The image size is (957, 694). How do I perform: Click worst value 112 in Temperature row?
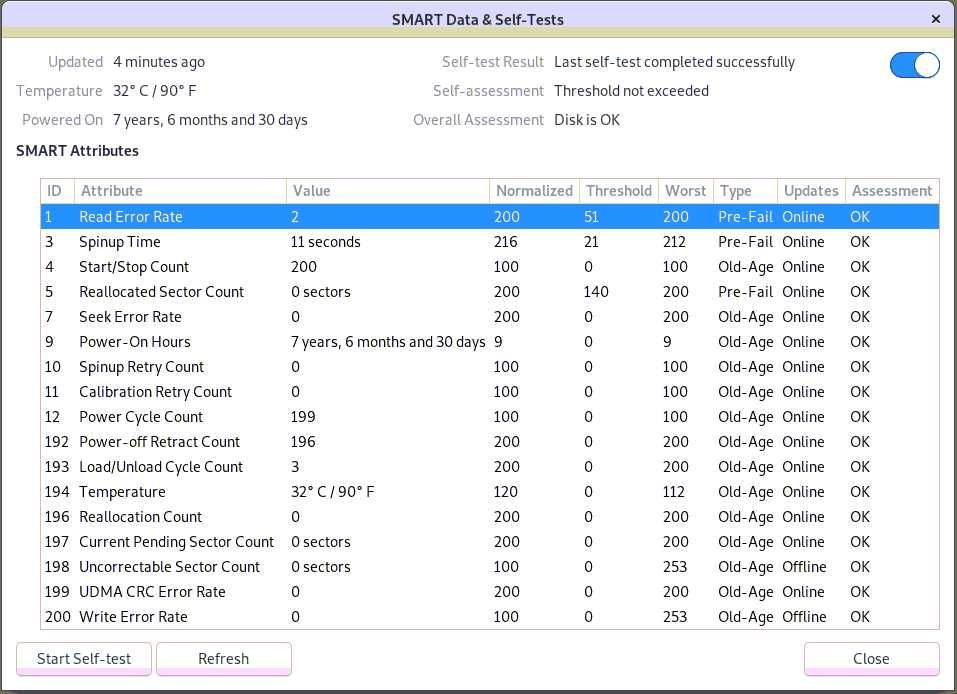(674, 492)
